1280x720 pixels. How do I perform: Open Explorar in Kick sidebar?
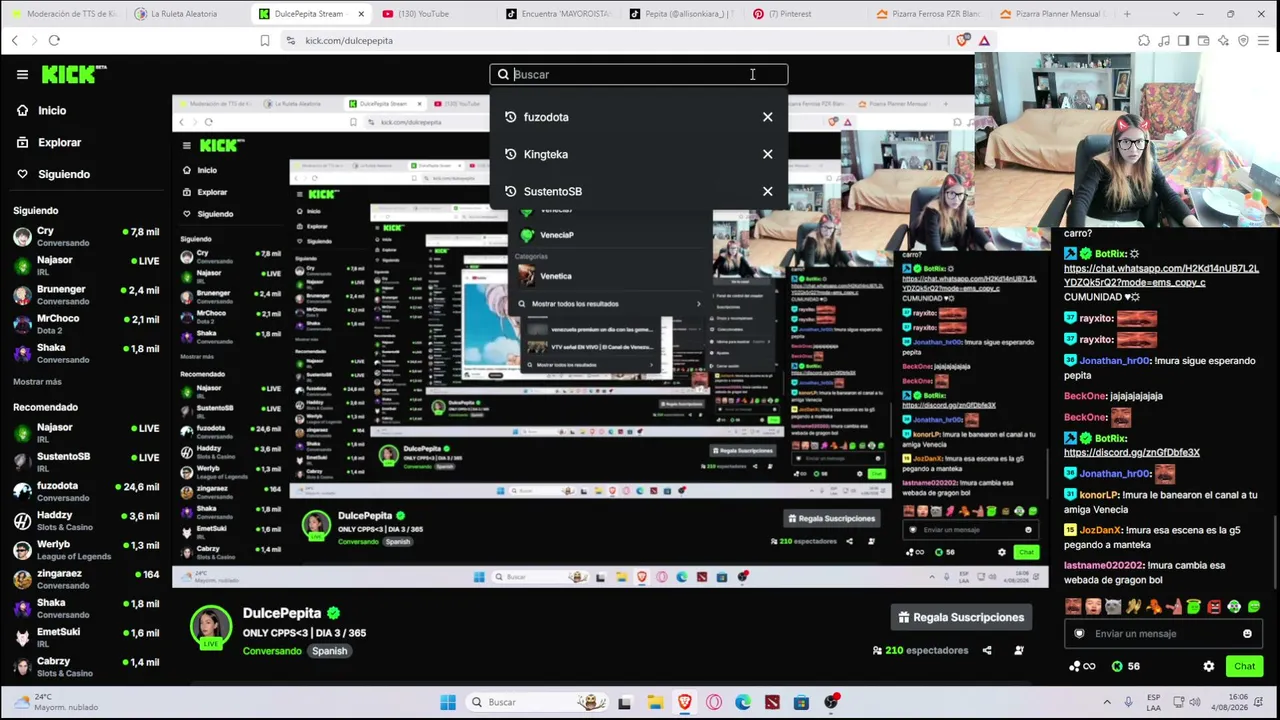[59, 142]
